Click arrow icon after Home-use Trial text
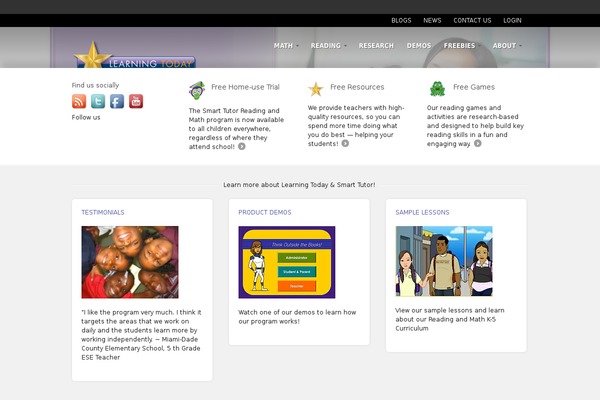 click(x=242, y=147)
